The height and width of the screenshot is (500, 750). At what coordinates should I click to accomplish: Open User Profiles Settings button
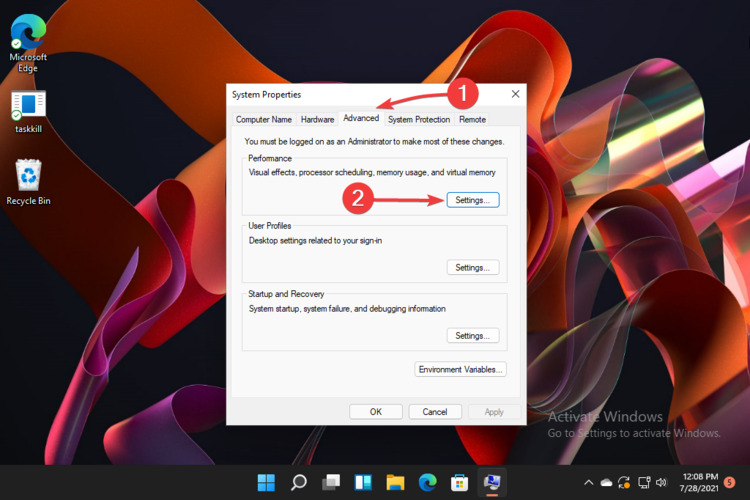pyautogui.click(x=472, y=268)
